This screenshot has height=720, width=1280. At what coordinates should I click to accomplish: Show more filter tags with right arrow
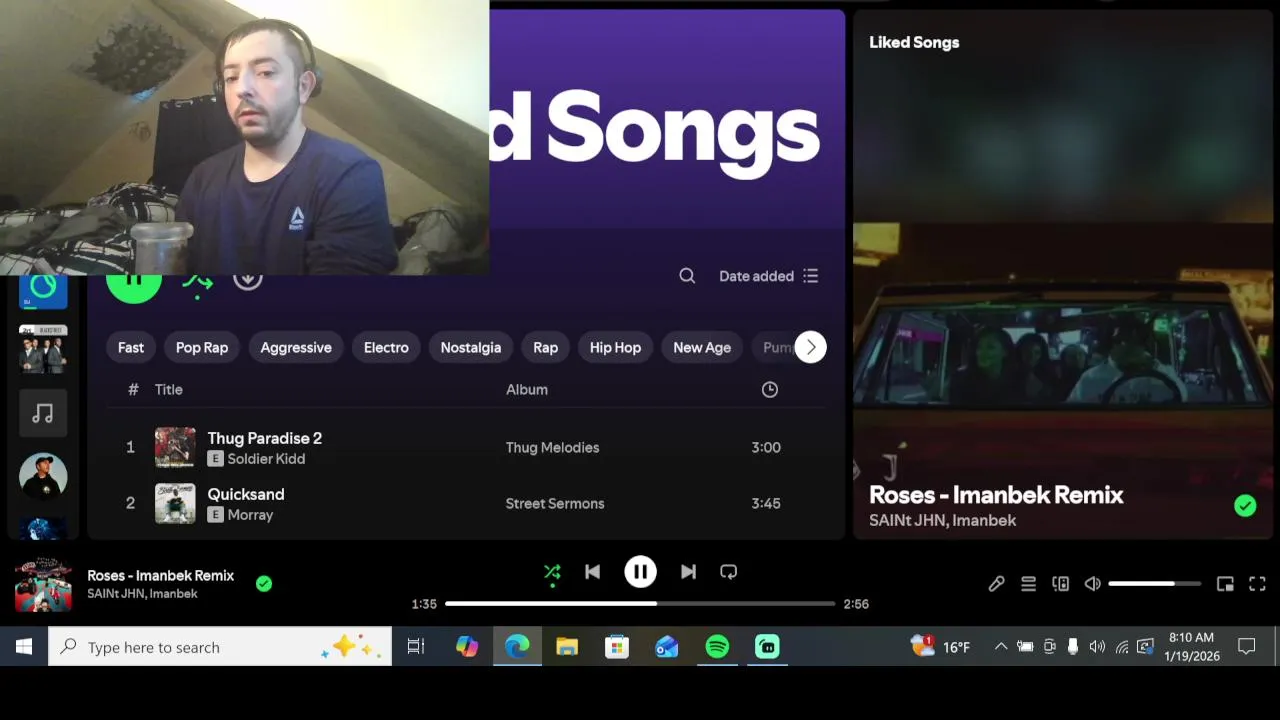click(x=811, y=348)
